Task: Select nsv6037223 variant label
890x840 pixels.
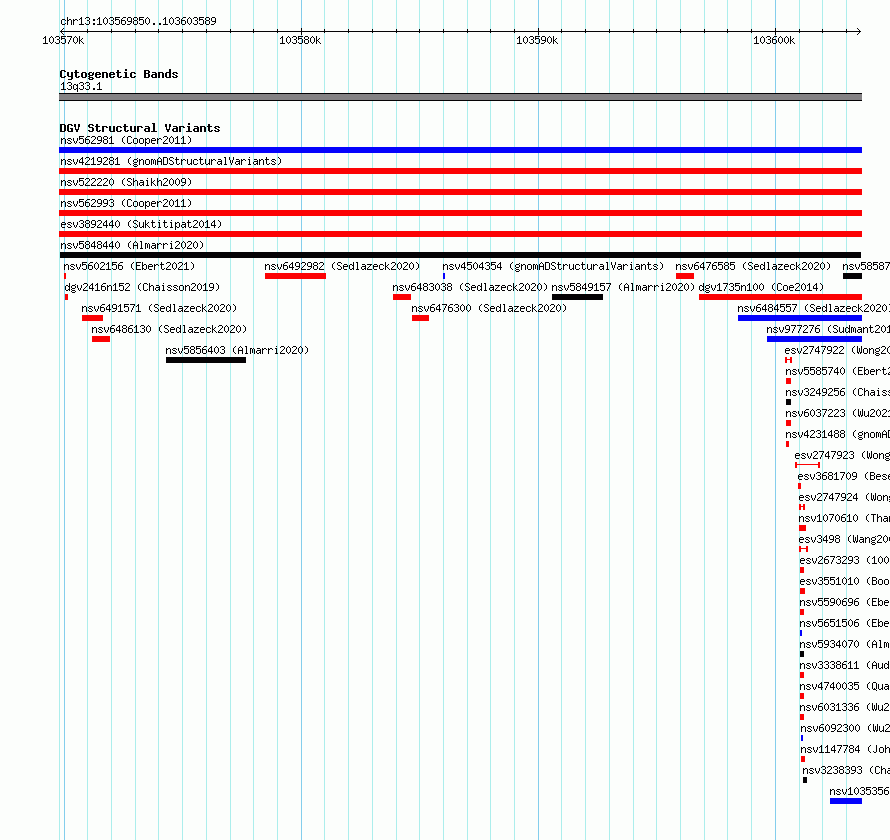Action: pos(838,413)
